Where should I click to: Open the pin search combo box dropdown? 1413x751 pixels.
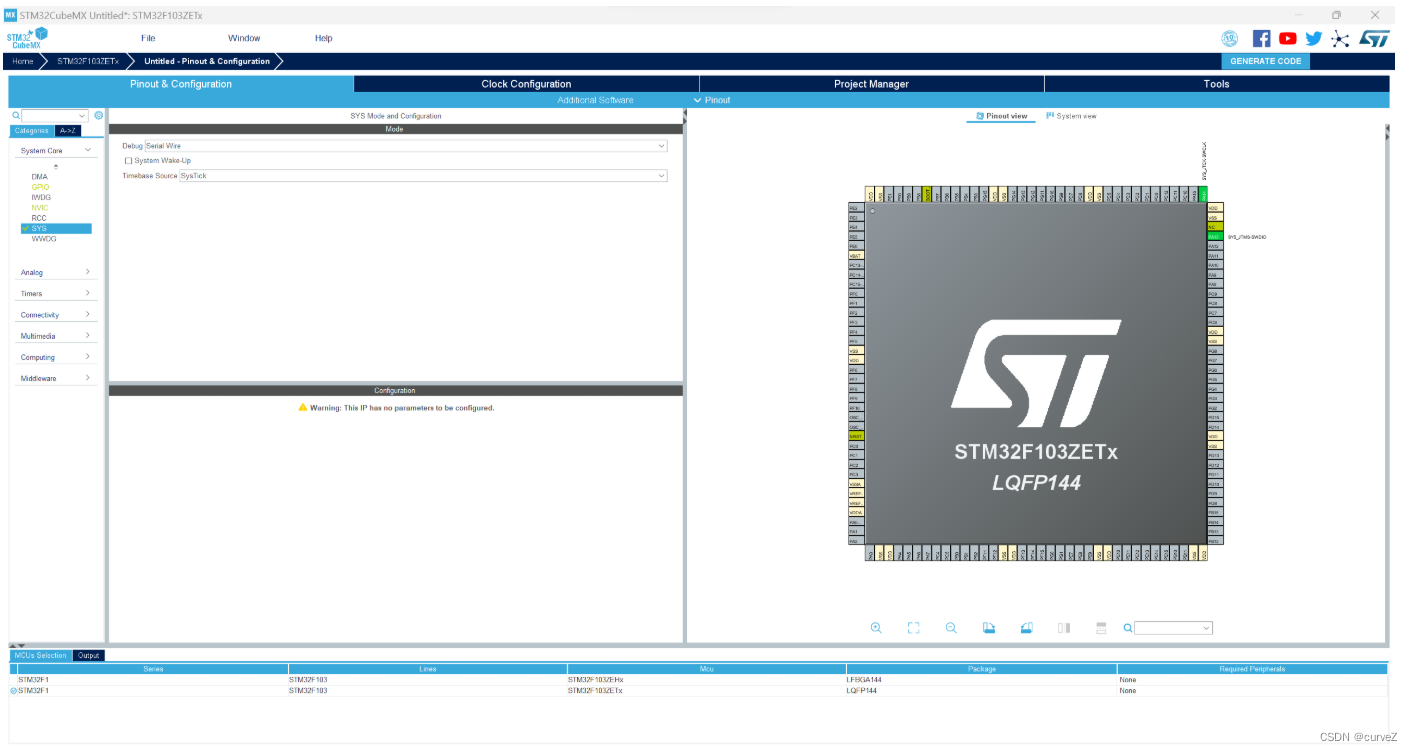tap(1207, 628)
